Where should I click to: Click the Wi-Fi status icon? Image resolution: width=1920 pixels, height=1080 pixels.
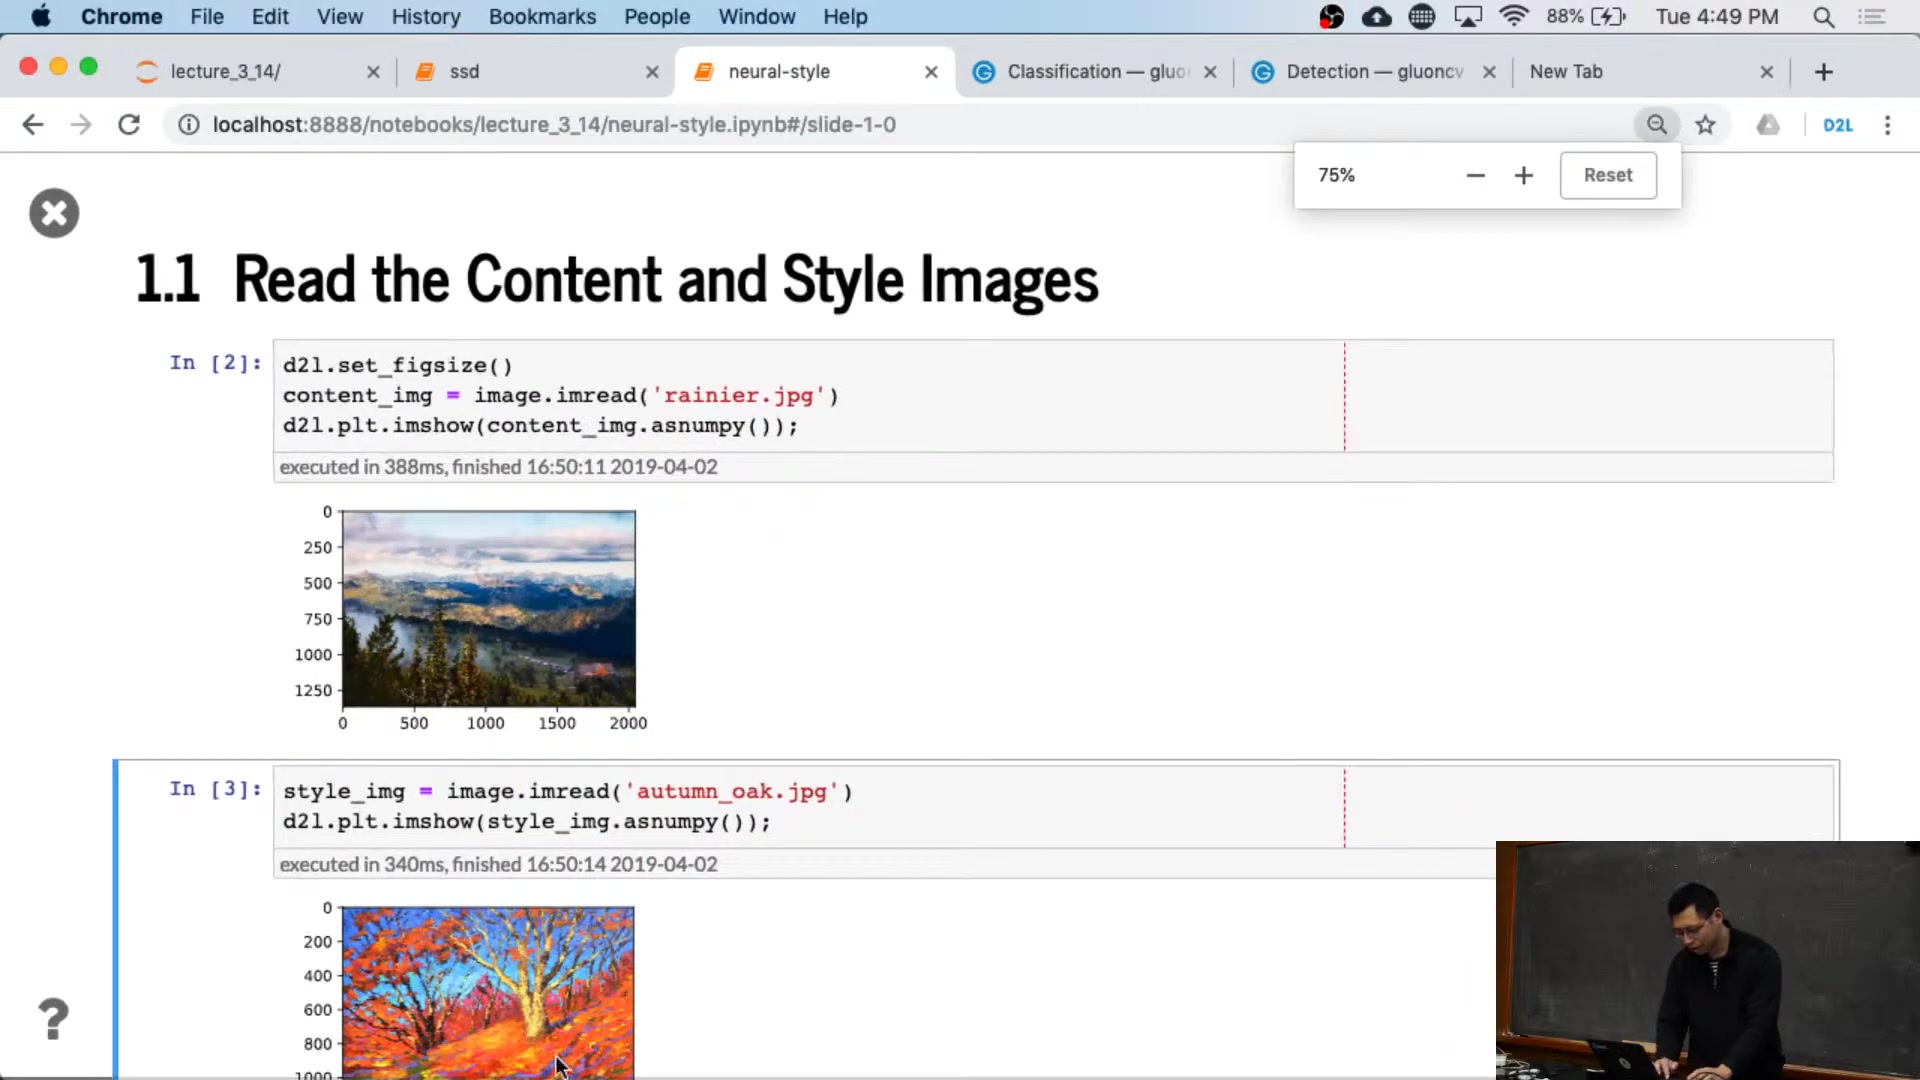click(x=1514, y=16)
